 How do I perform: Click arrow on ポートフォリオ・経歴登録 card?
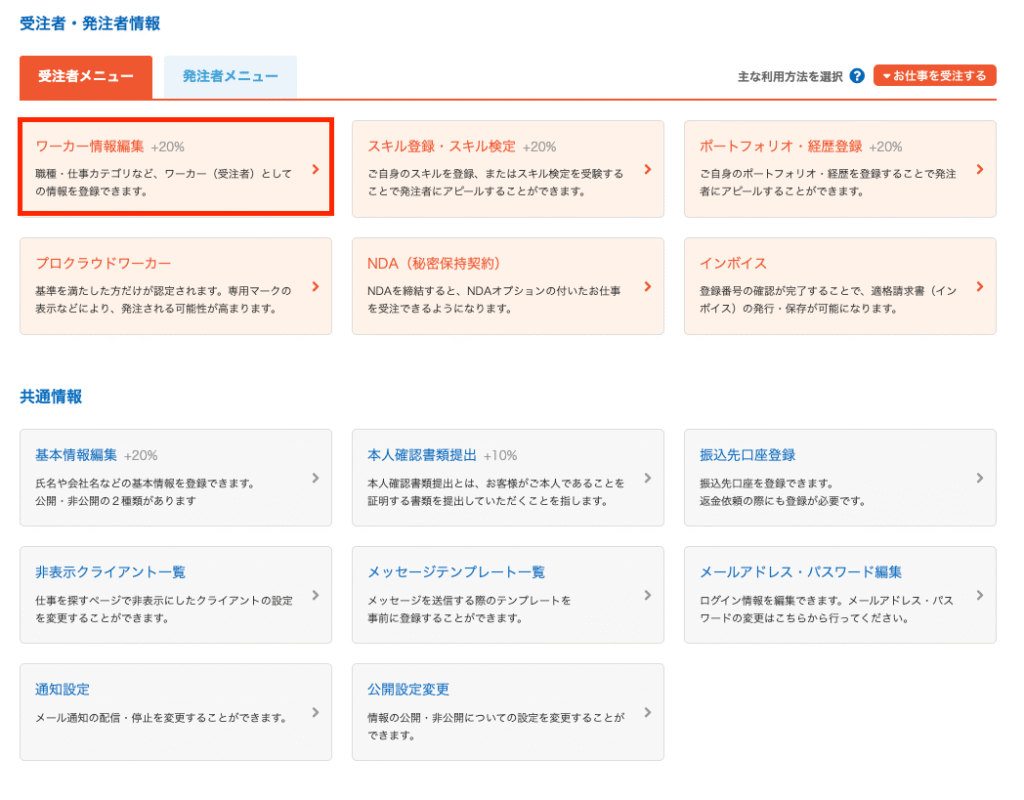click(979, 169)
